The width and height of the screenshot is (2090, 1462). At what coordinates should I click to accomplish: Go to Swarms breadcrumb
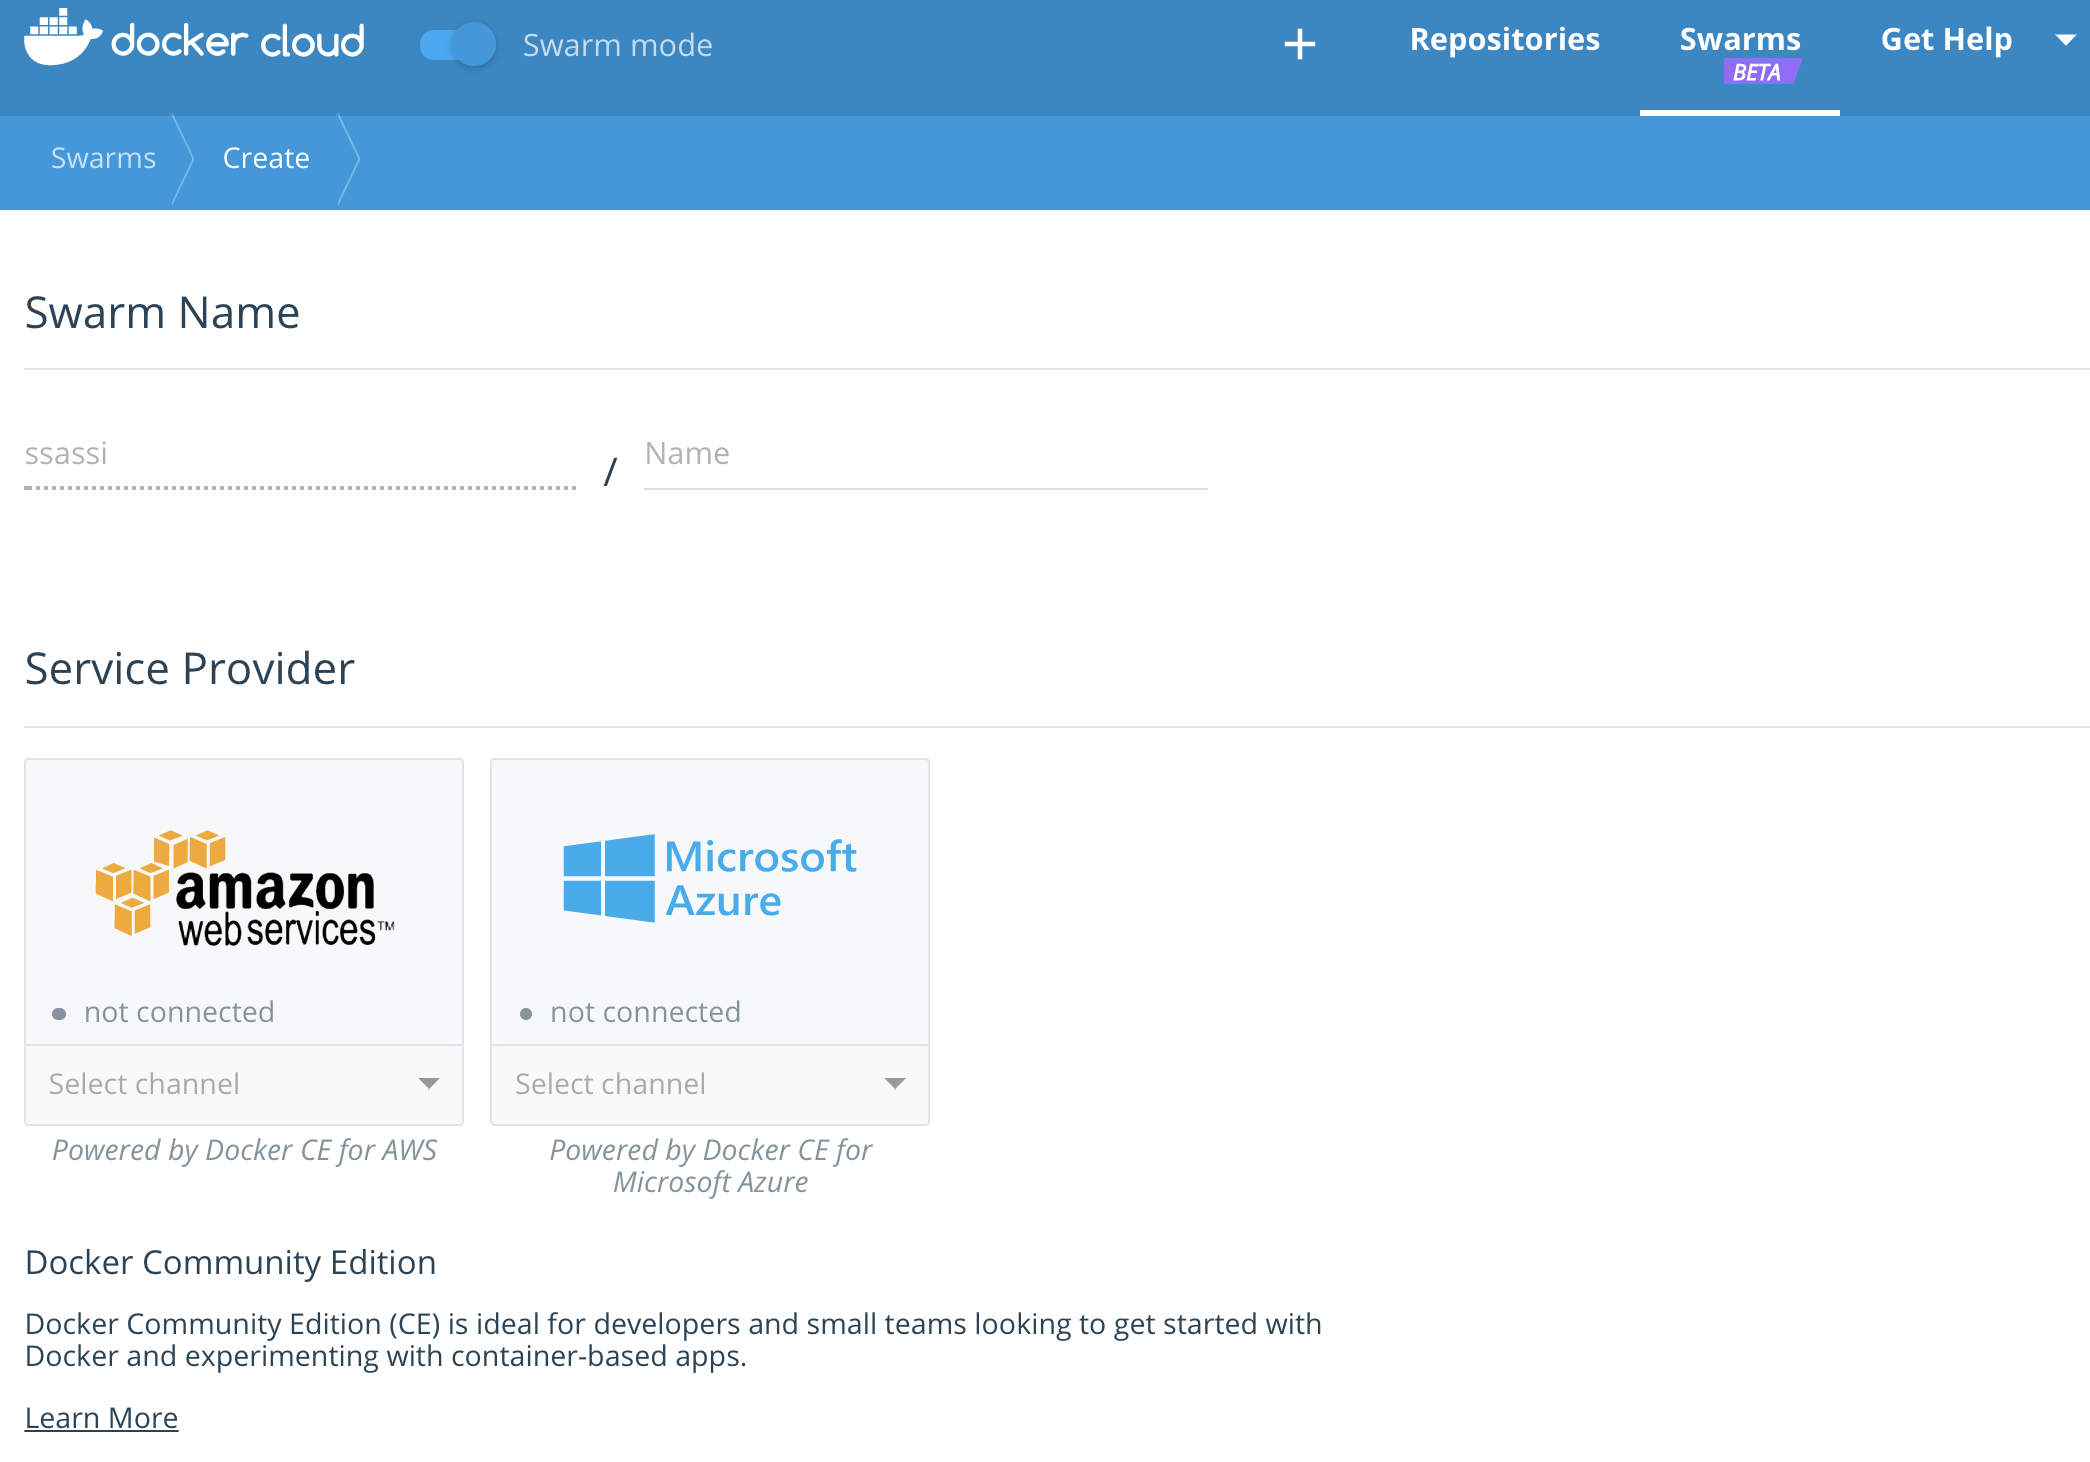click(103, 158)
